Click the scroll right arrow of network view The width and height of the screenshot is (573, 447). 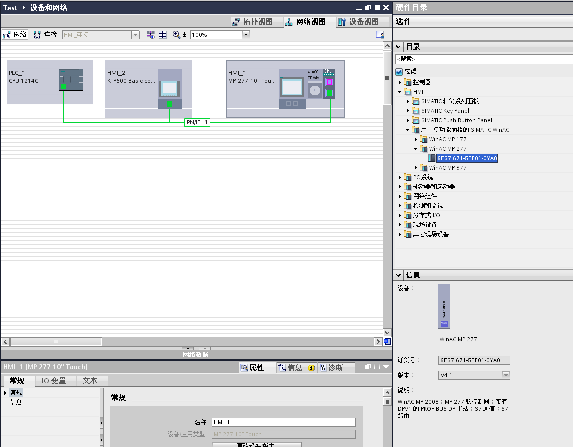coord(378,342)
